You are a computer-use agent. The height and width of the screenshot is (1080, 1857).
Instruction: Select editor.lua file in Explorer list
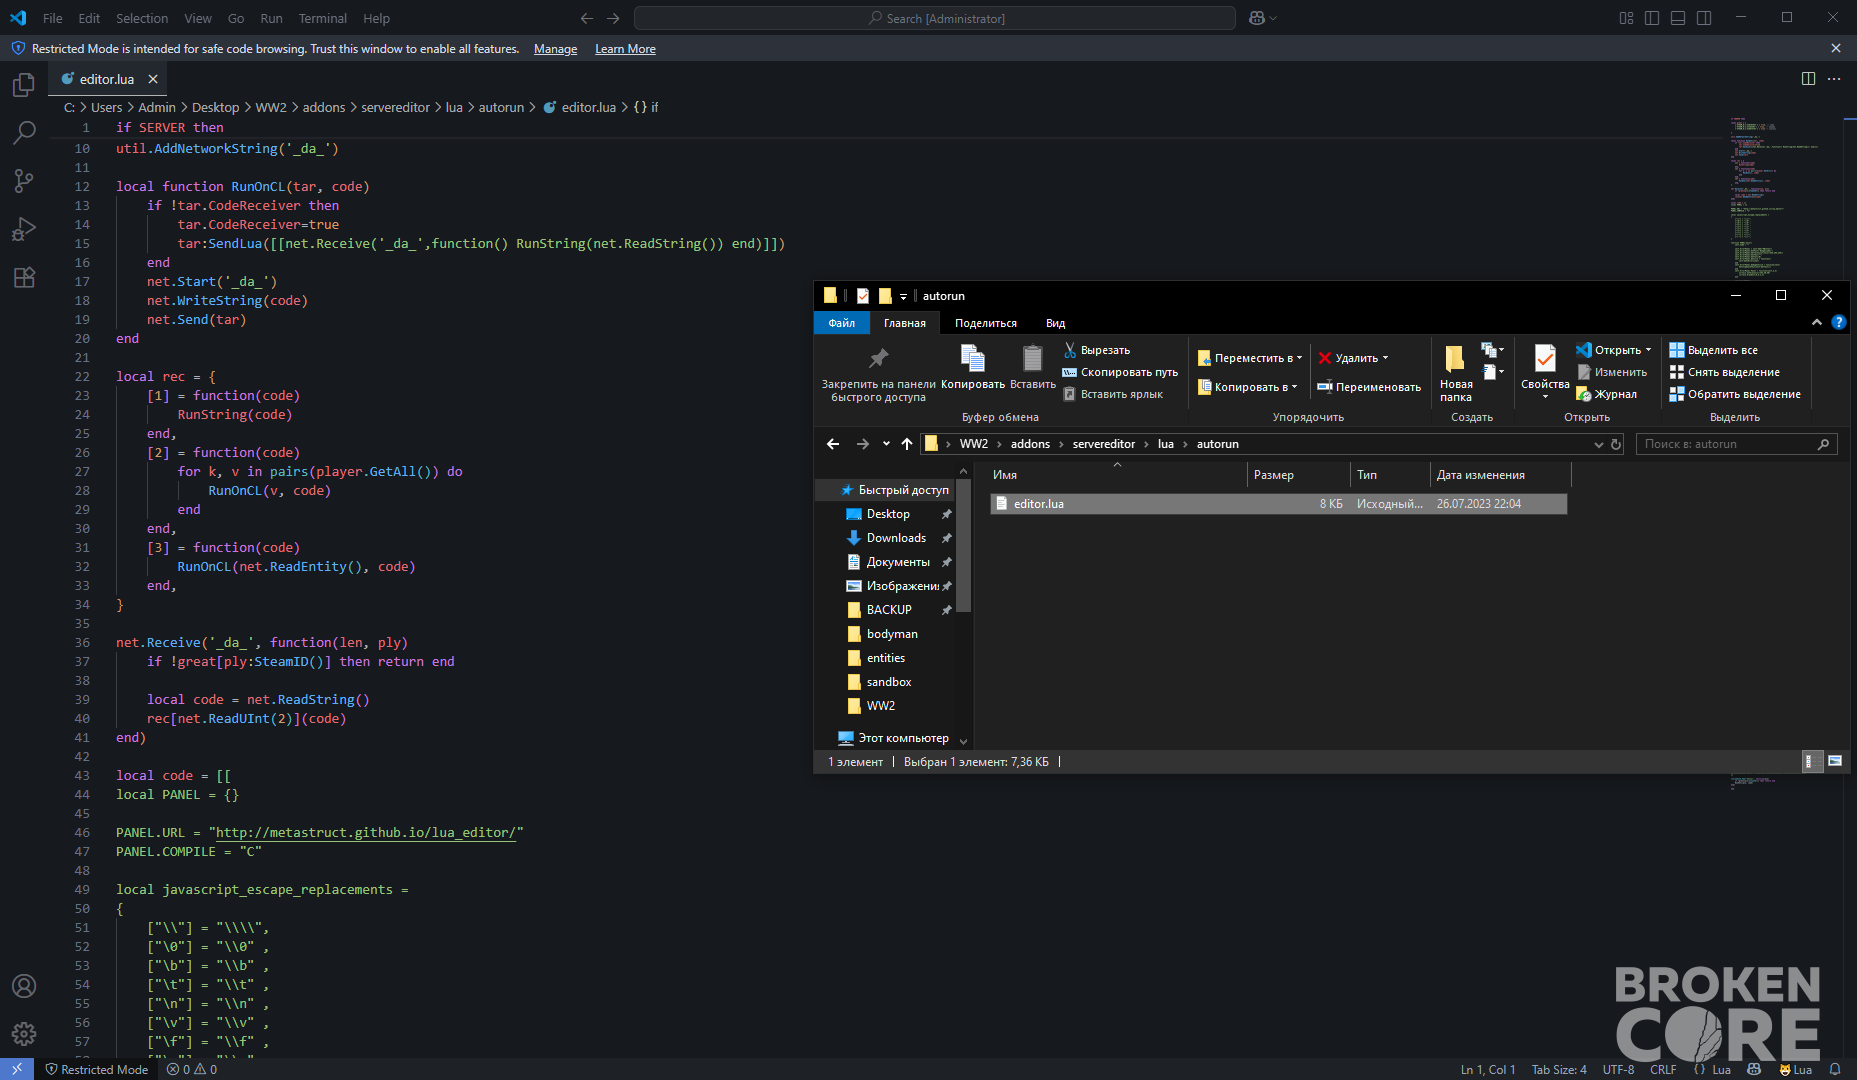(1278, 504)
